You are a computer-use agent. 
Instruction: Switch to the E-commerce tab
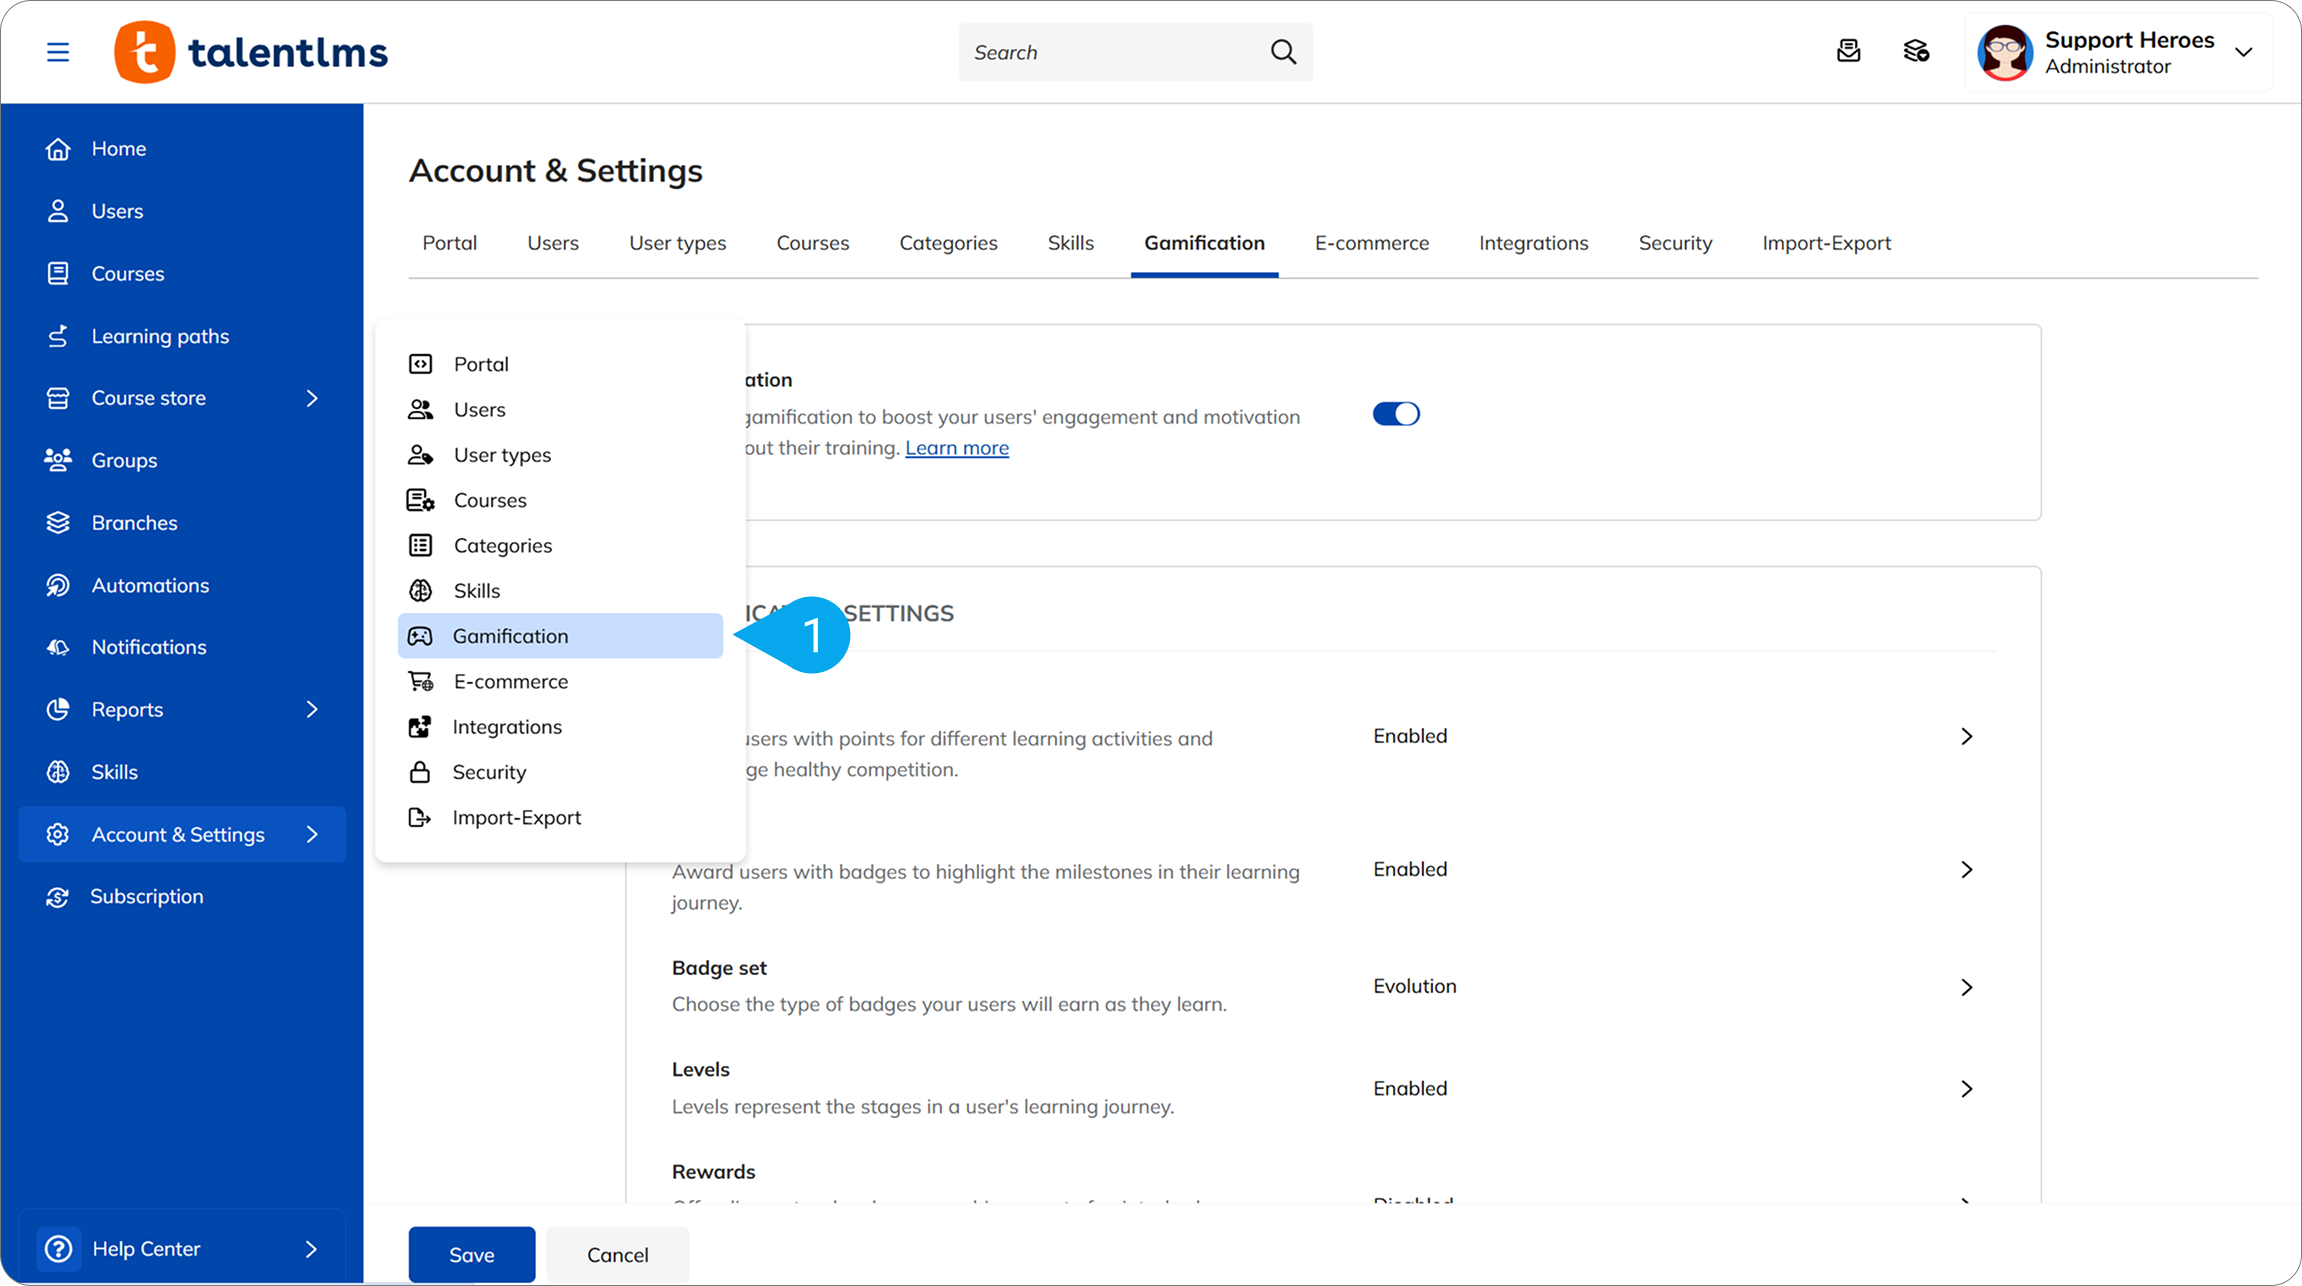click(x=1371, y=243)
